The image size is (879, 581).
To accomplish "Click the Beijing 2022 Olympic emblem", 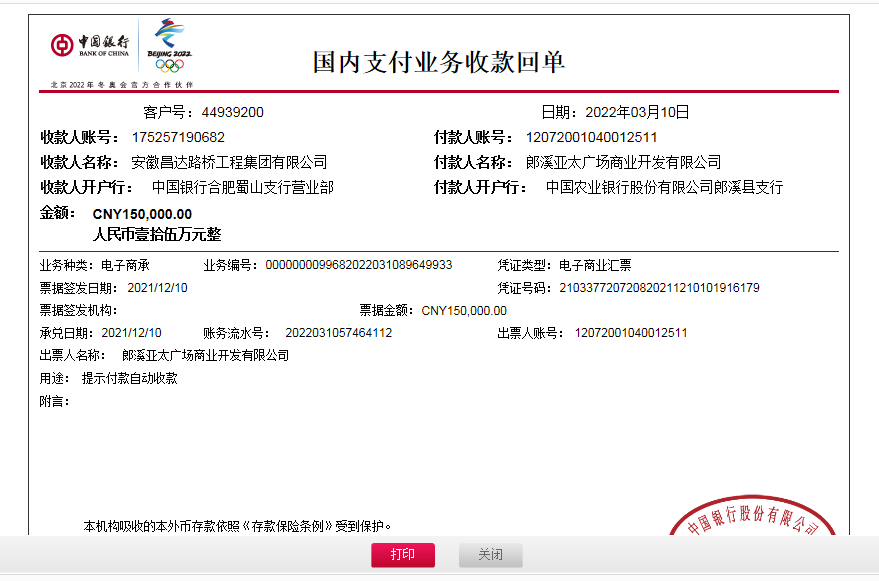I will point(169,47).
